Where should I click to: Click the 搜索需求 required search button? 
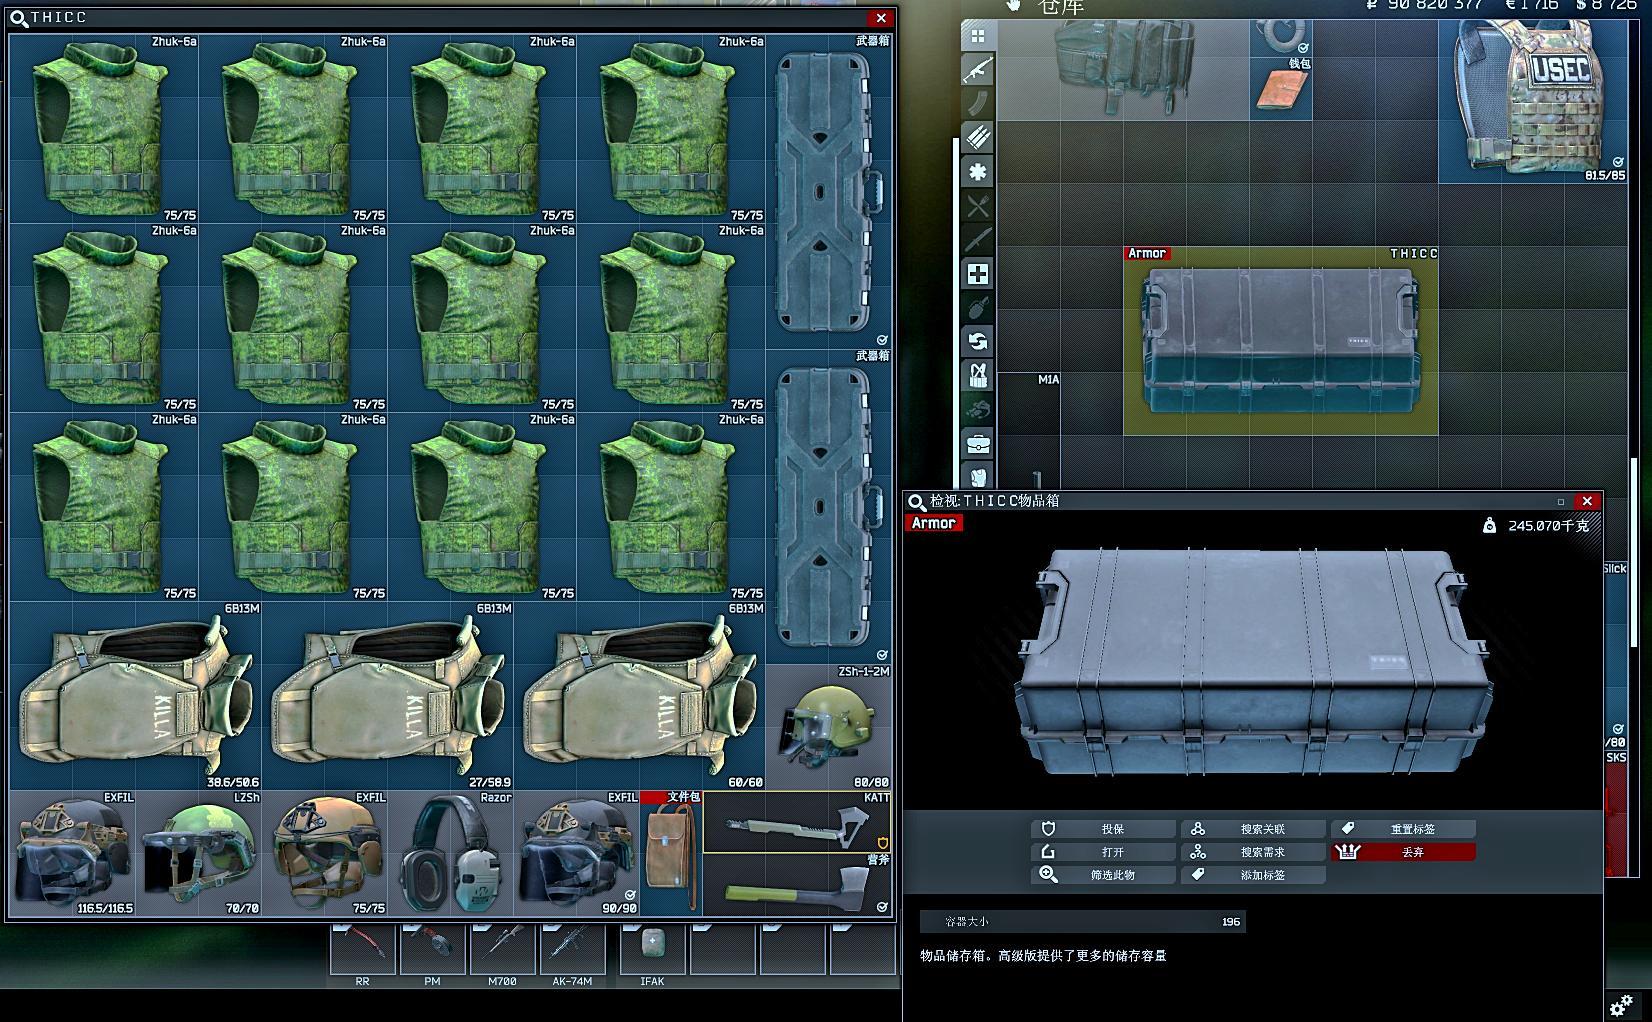tap(1253, 852)
